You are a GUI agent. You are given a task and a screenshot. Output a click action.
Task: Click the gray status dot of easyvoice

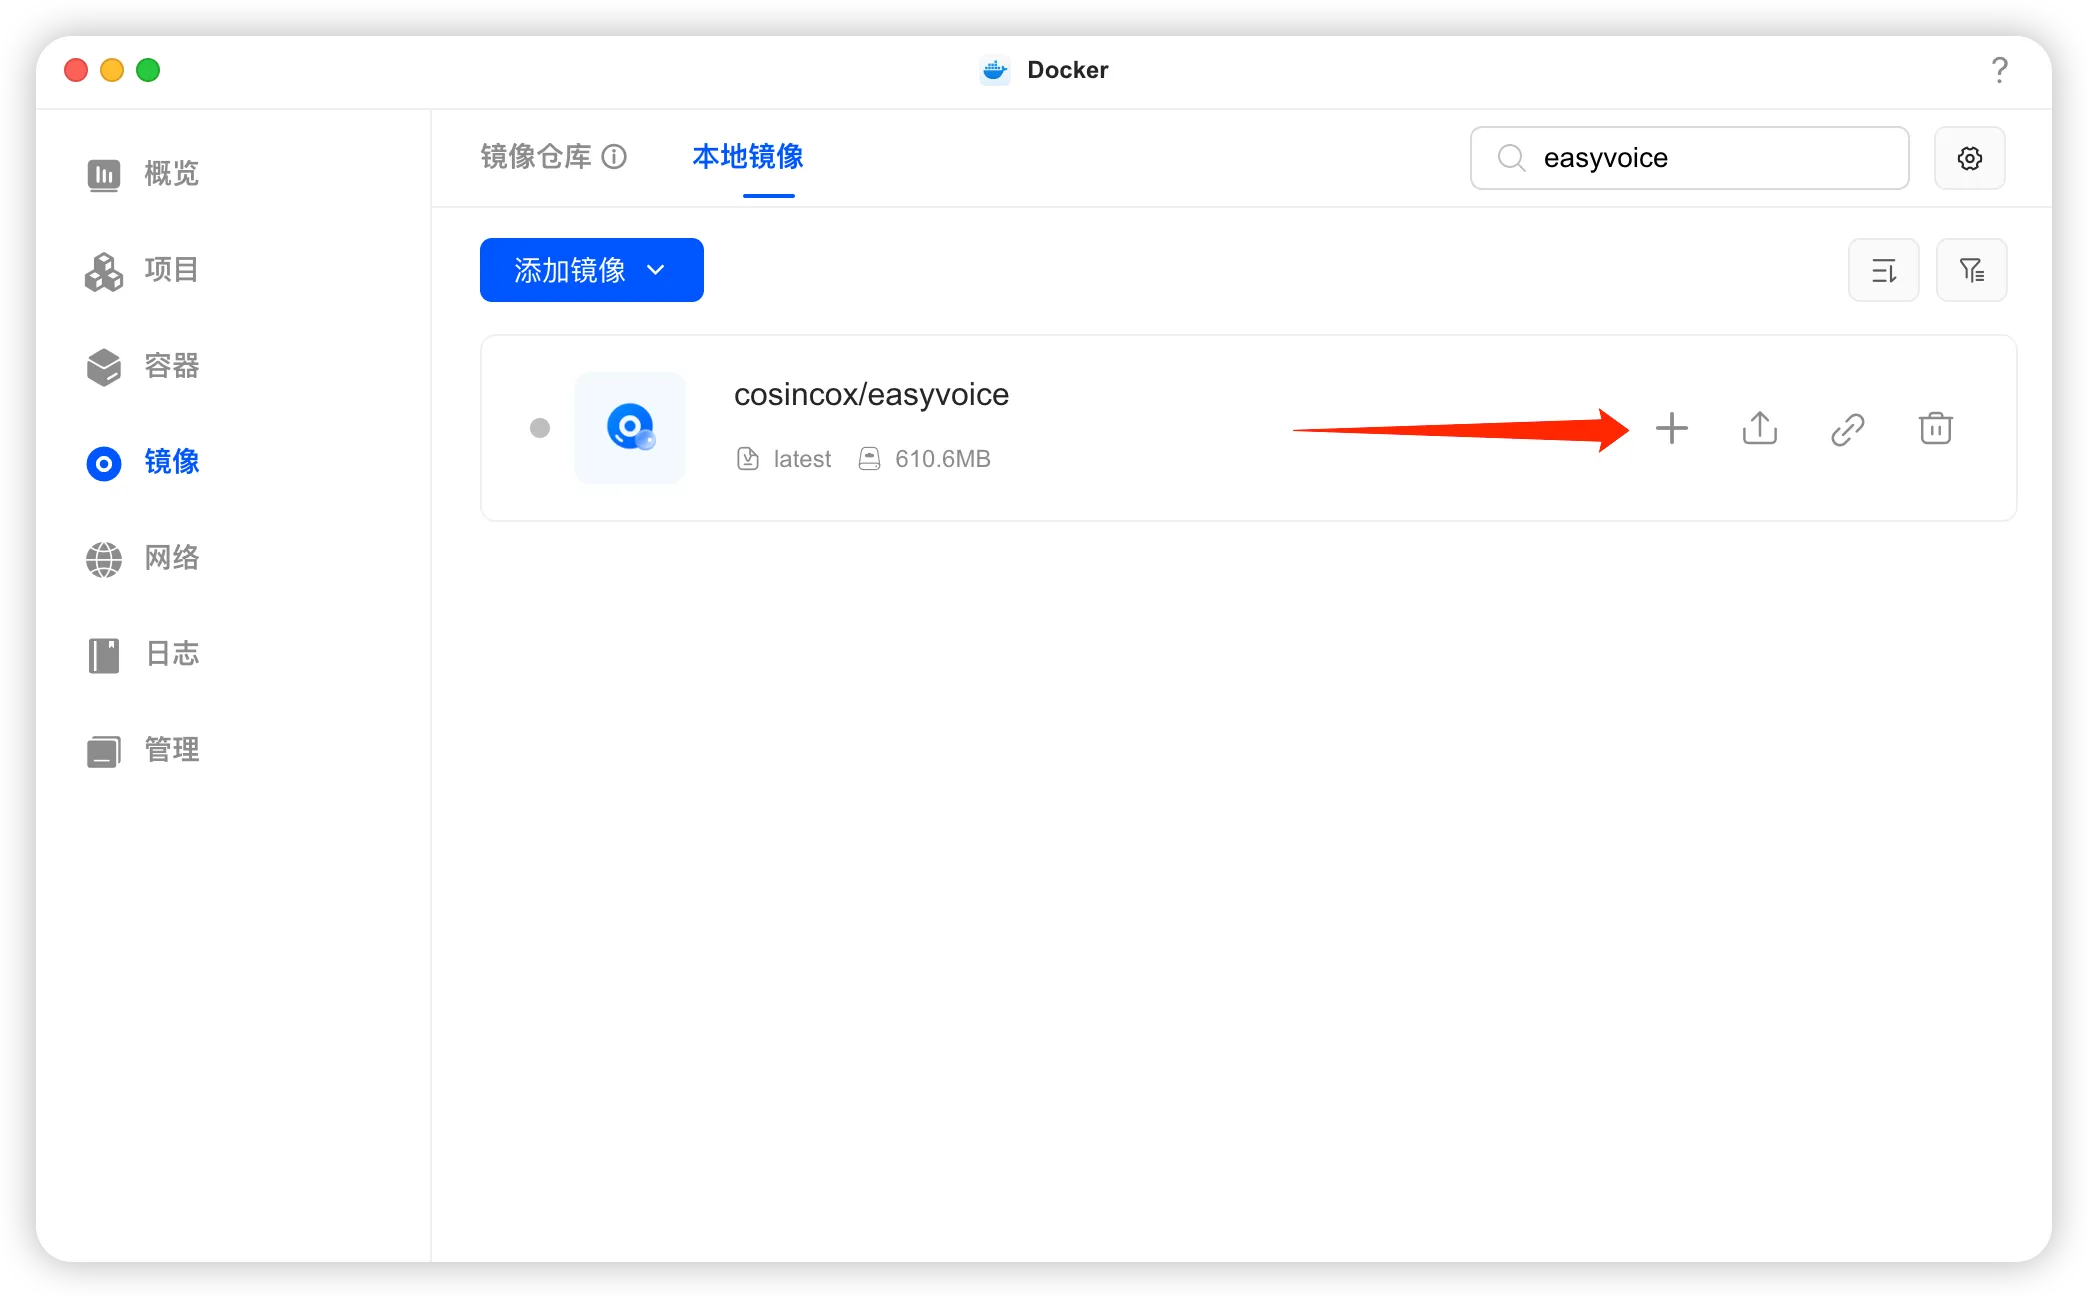pyautogui.click(x=540, y=428)
